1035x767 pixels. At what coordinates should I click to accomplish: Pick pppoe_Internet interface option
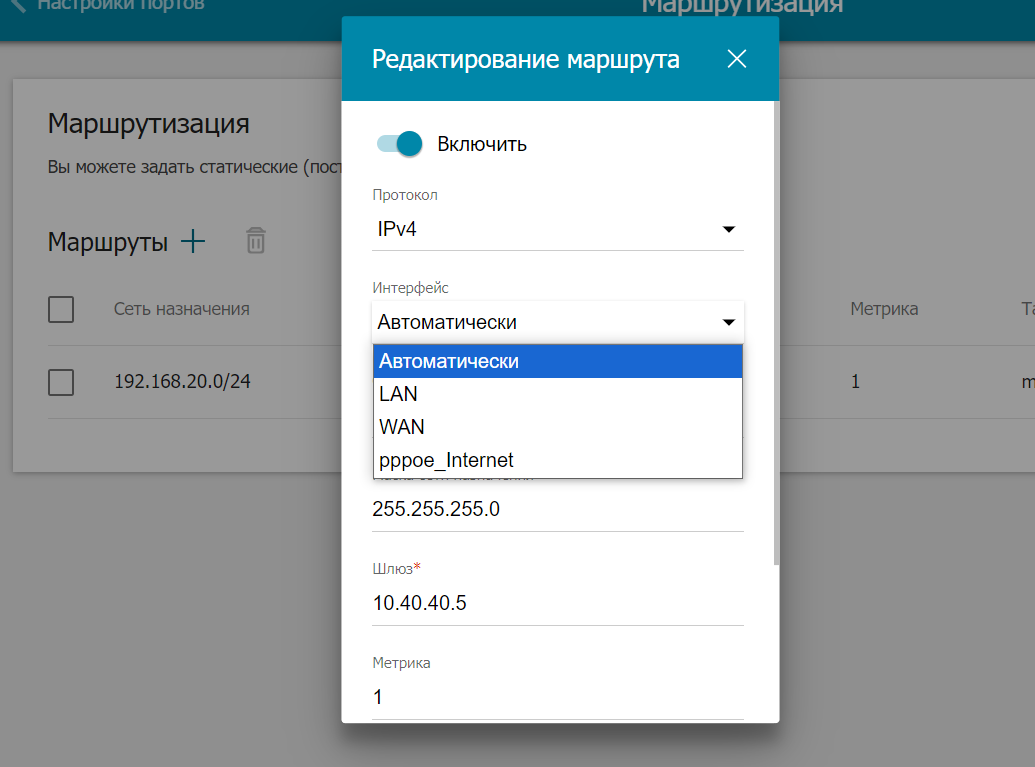point(558,460)
